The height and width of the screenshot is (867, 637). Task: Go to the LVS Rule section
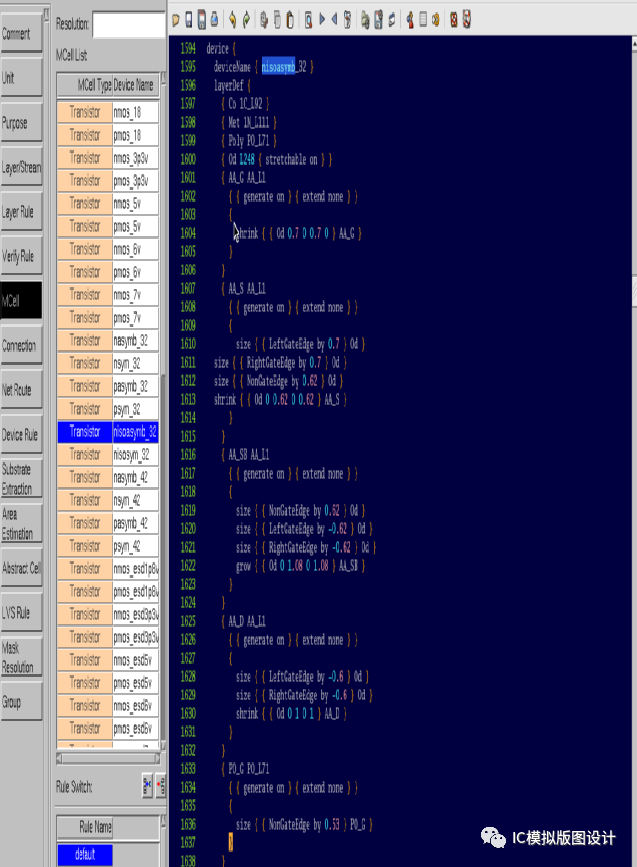(21, 613)
